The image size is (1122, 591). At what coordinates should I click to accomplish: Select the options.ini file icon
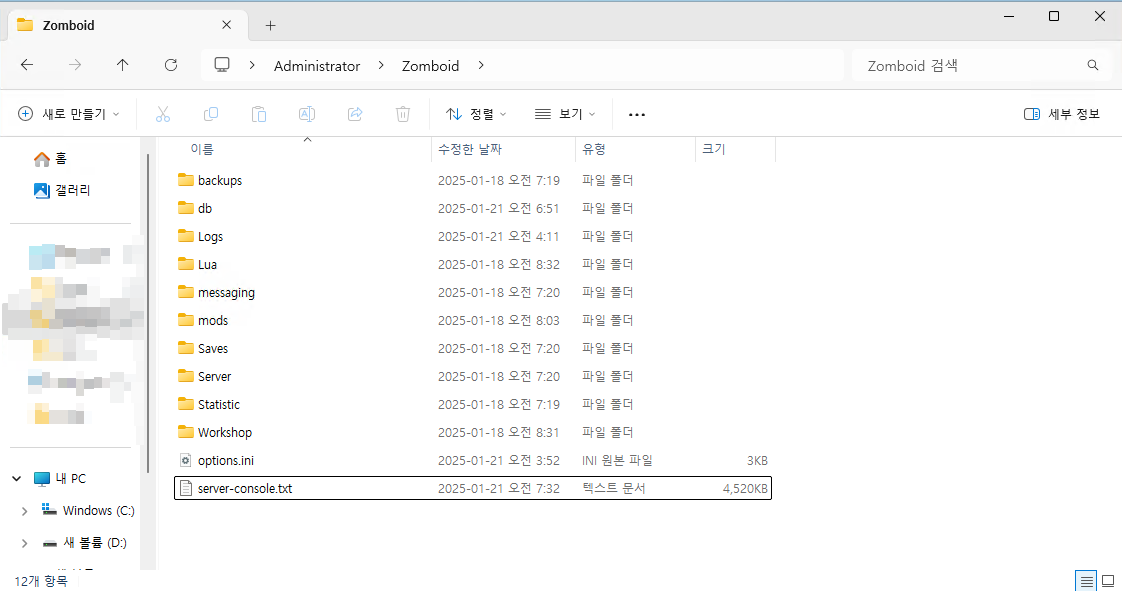(186, 460)
